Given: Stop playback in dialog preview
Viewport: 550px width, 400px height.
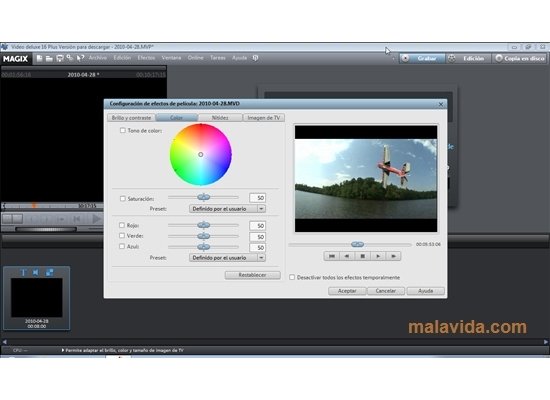Looking at the screenshot, I should pyautogui.click(x=362, y=256).
